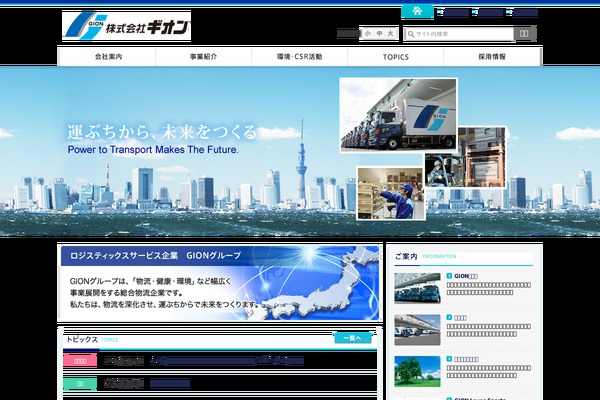600x400 pixels.
Task: Open the 採用情報 menu
Action: pos(492,57)
